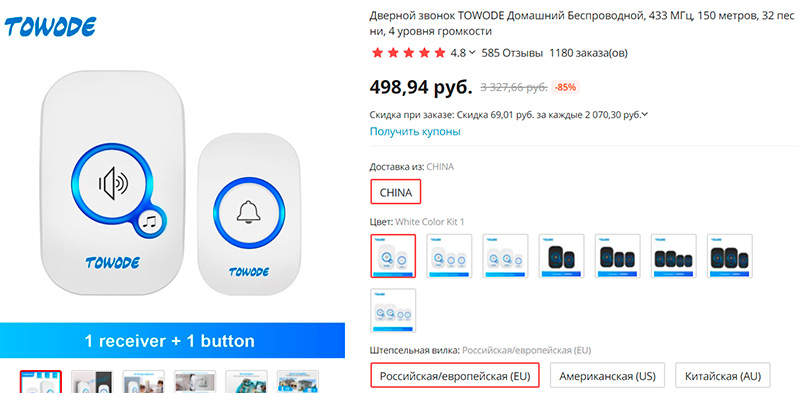This screenshot has height=393, width=800.
Task: Select the first black color kit swatch
Action: coord(562,256)
